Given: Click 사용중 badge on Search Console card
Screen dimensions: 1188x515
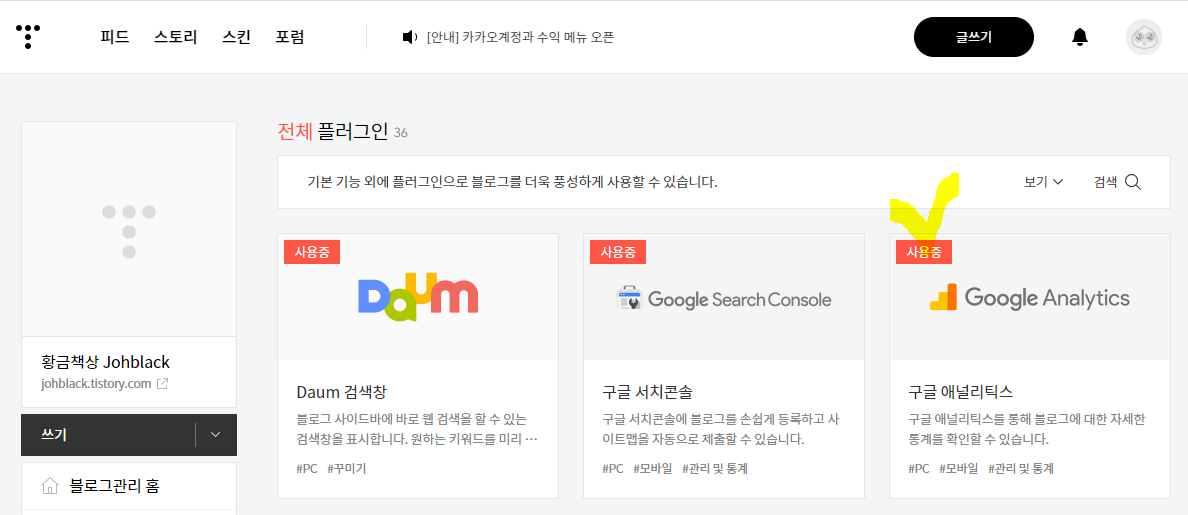Looking at the screenshot, I should point(617,252).
